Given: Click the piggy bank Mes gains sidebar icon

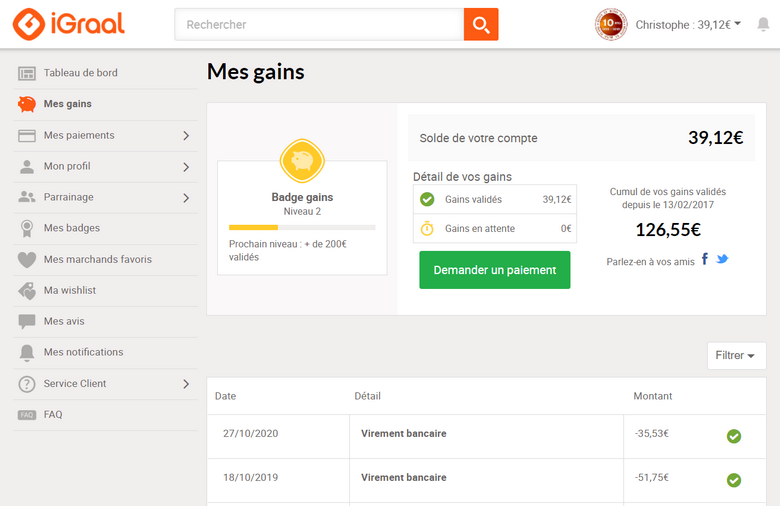Looking at the screenshot, I should tap(27, 104).
